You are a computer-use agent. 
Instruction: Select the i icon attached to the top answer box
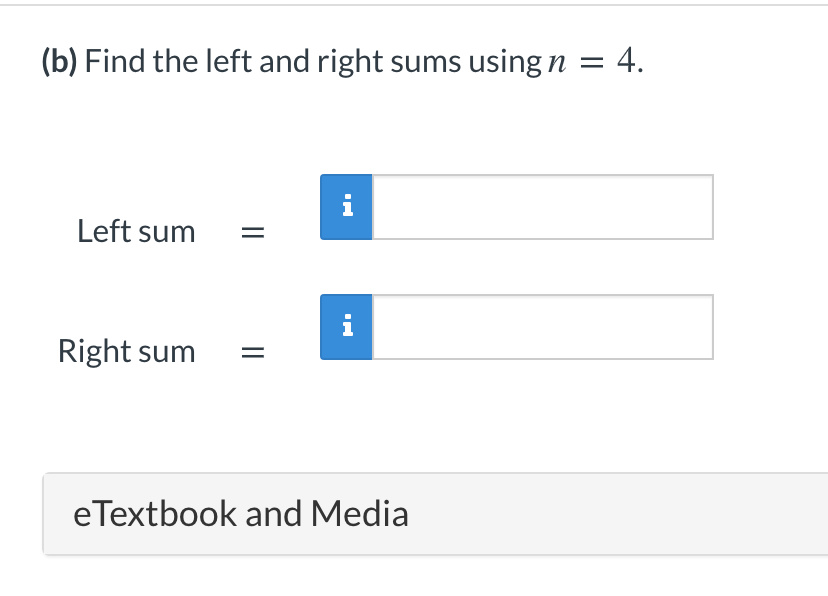point(346,207)
